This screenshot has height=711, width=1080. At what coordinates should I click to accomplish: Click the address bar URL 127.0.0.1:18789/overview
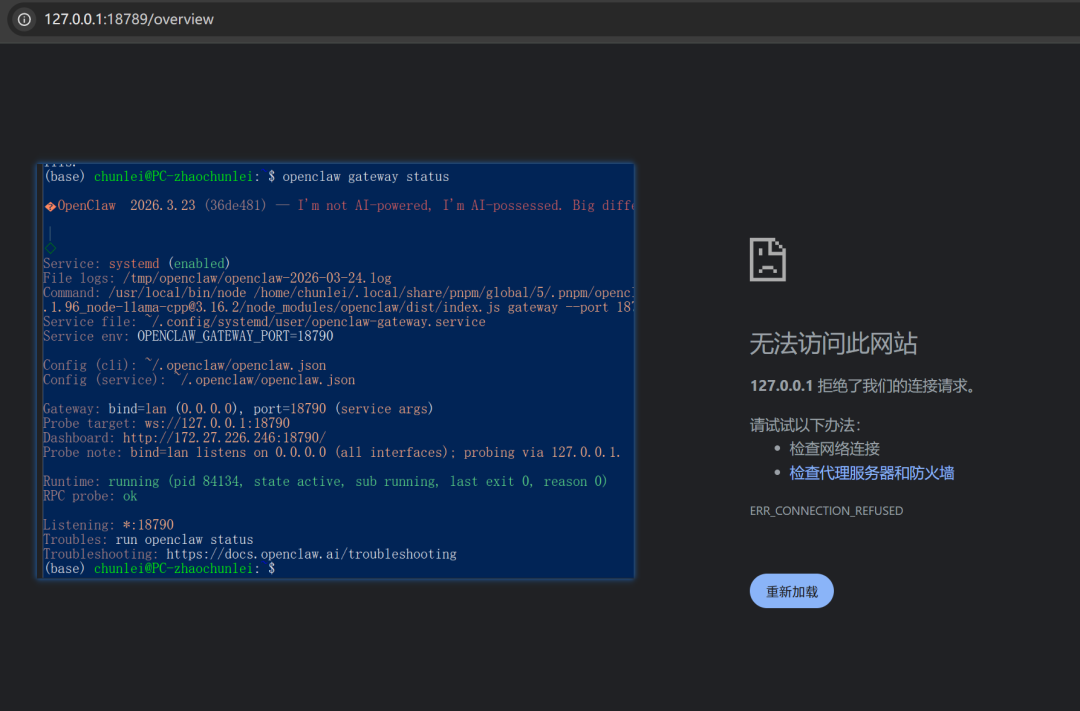pos(129,19)
